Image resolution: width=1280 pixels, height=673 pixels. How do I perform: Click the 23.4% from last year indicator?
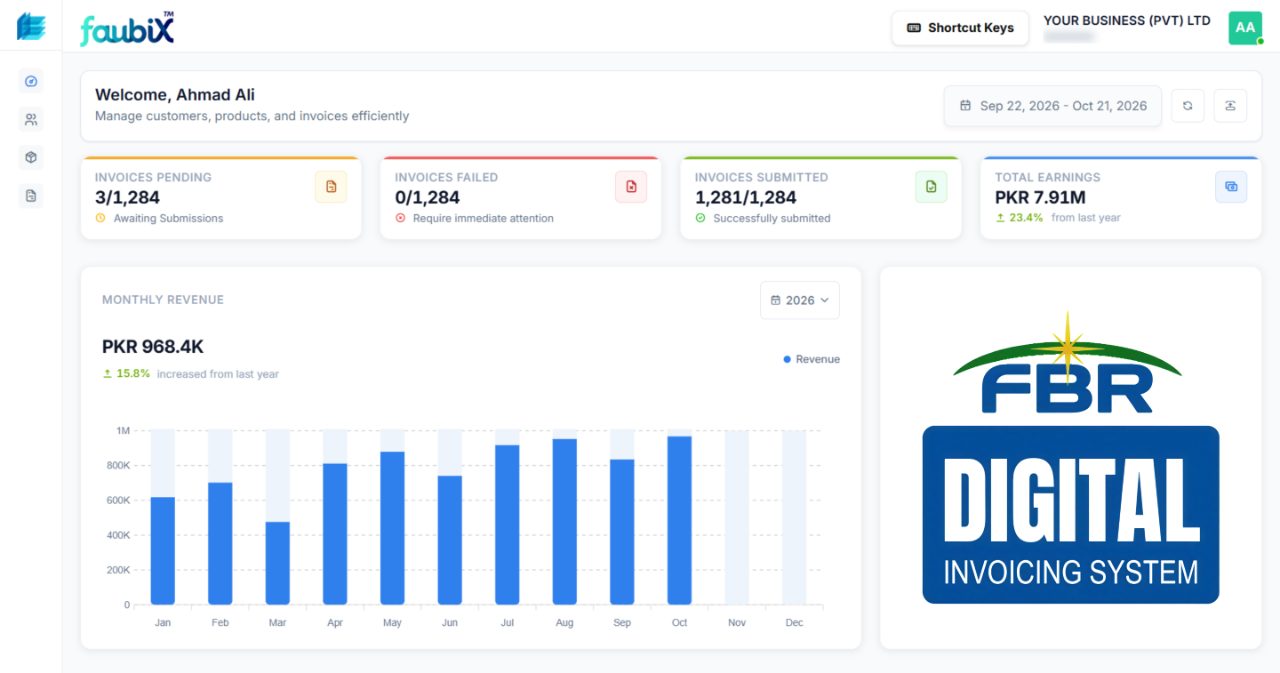tap(1058, 218)
